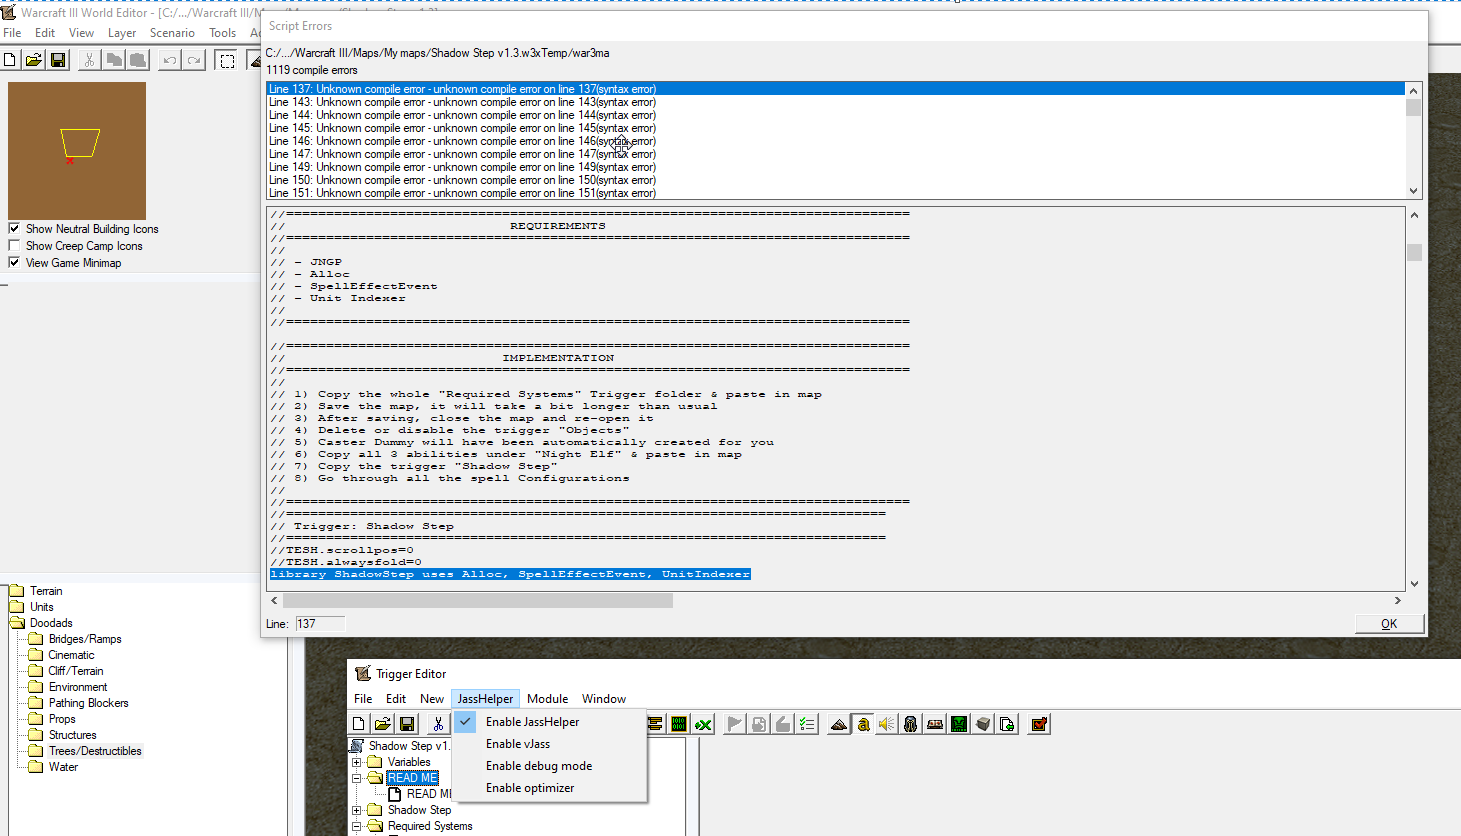
Task: Click New Map icon in World Editor toolbar
Action: point(10,61)
